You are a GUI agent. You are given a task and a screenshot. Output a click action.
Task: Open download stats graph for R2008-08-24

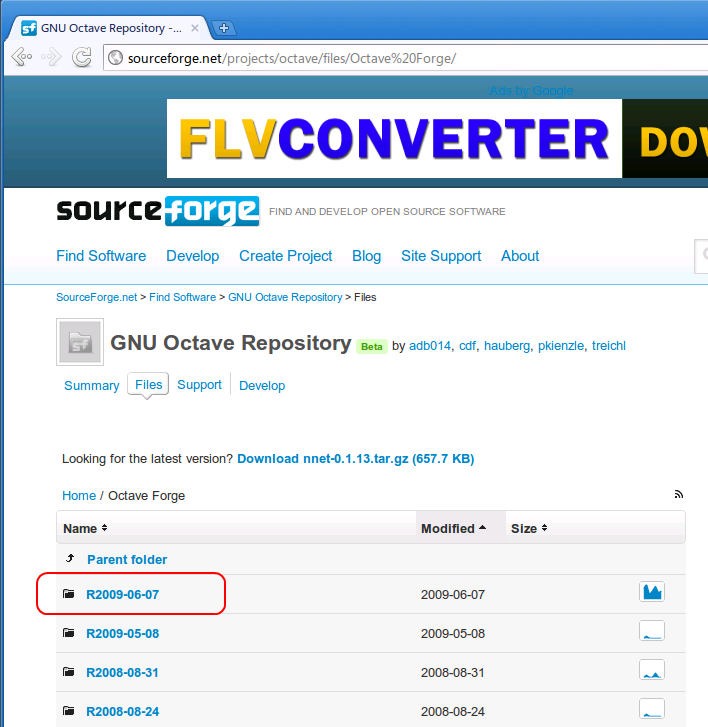click(x=652, y=709)
